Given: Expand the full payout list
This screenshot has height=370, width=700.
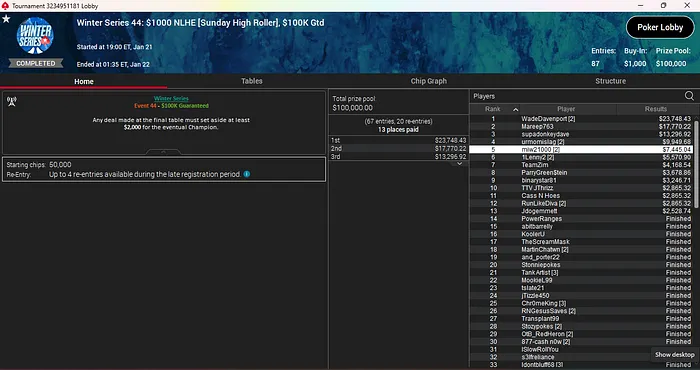Looking at the screenshot, I should (x=459, y=164).
